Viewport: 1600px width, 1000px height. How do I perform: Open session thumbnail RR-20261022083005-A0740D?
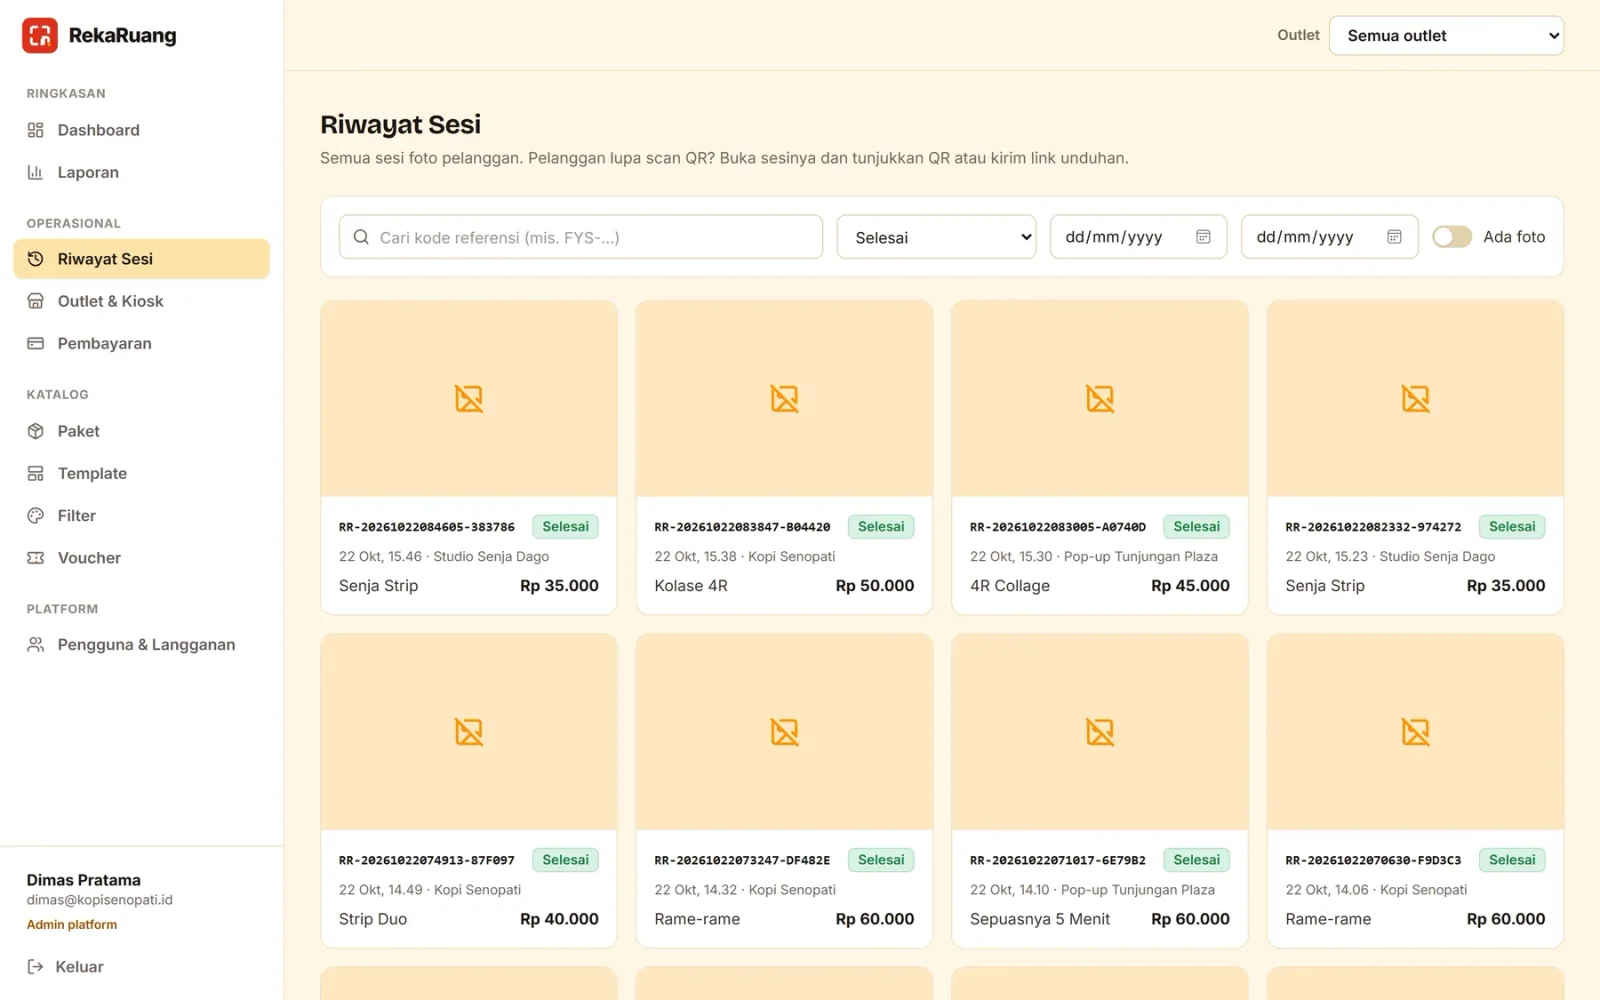tap(1100, 399)
